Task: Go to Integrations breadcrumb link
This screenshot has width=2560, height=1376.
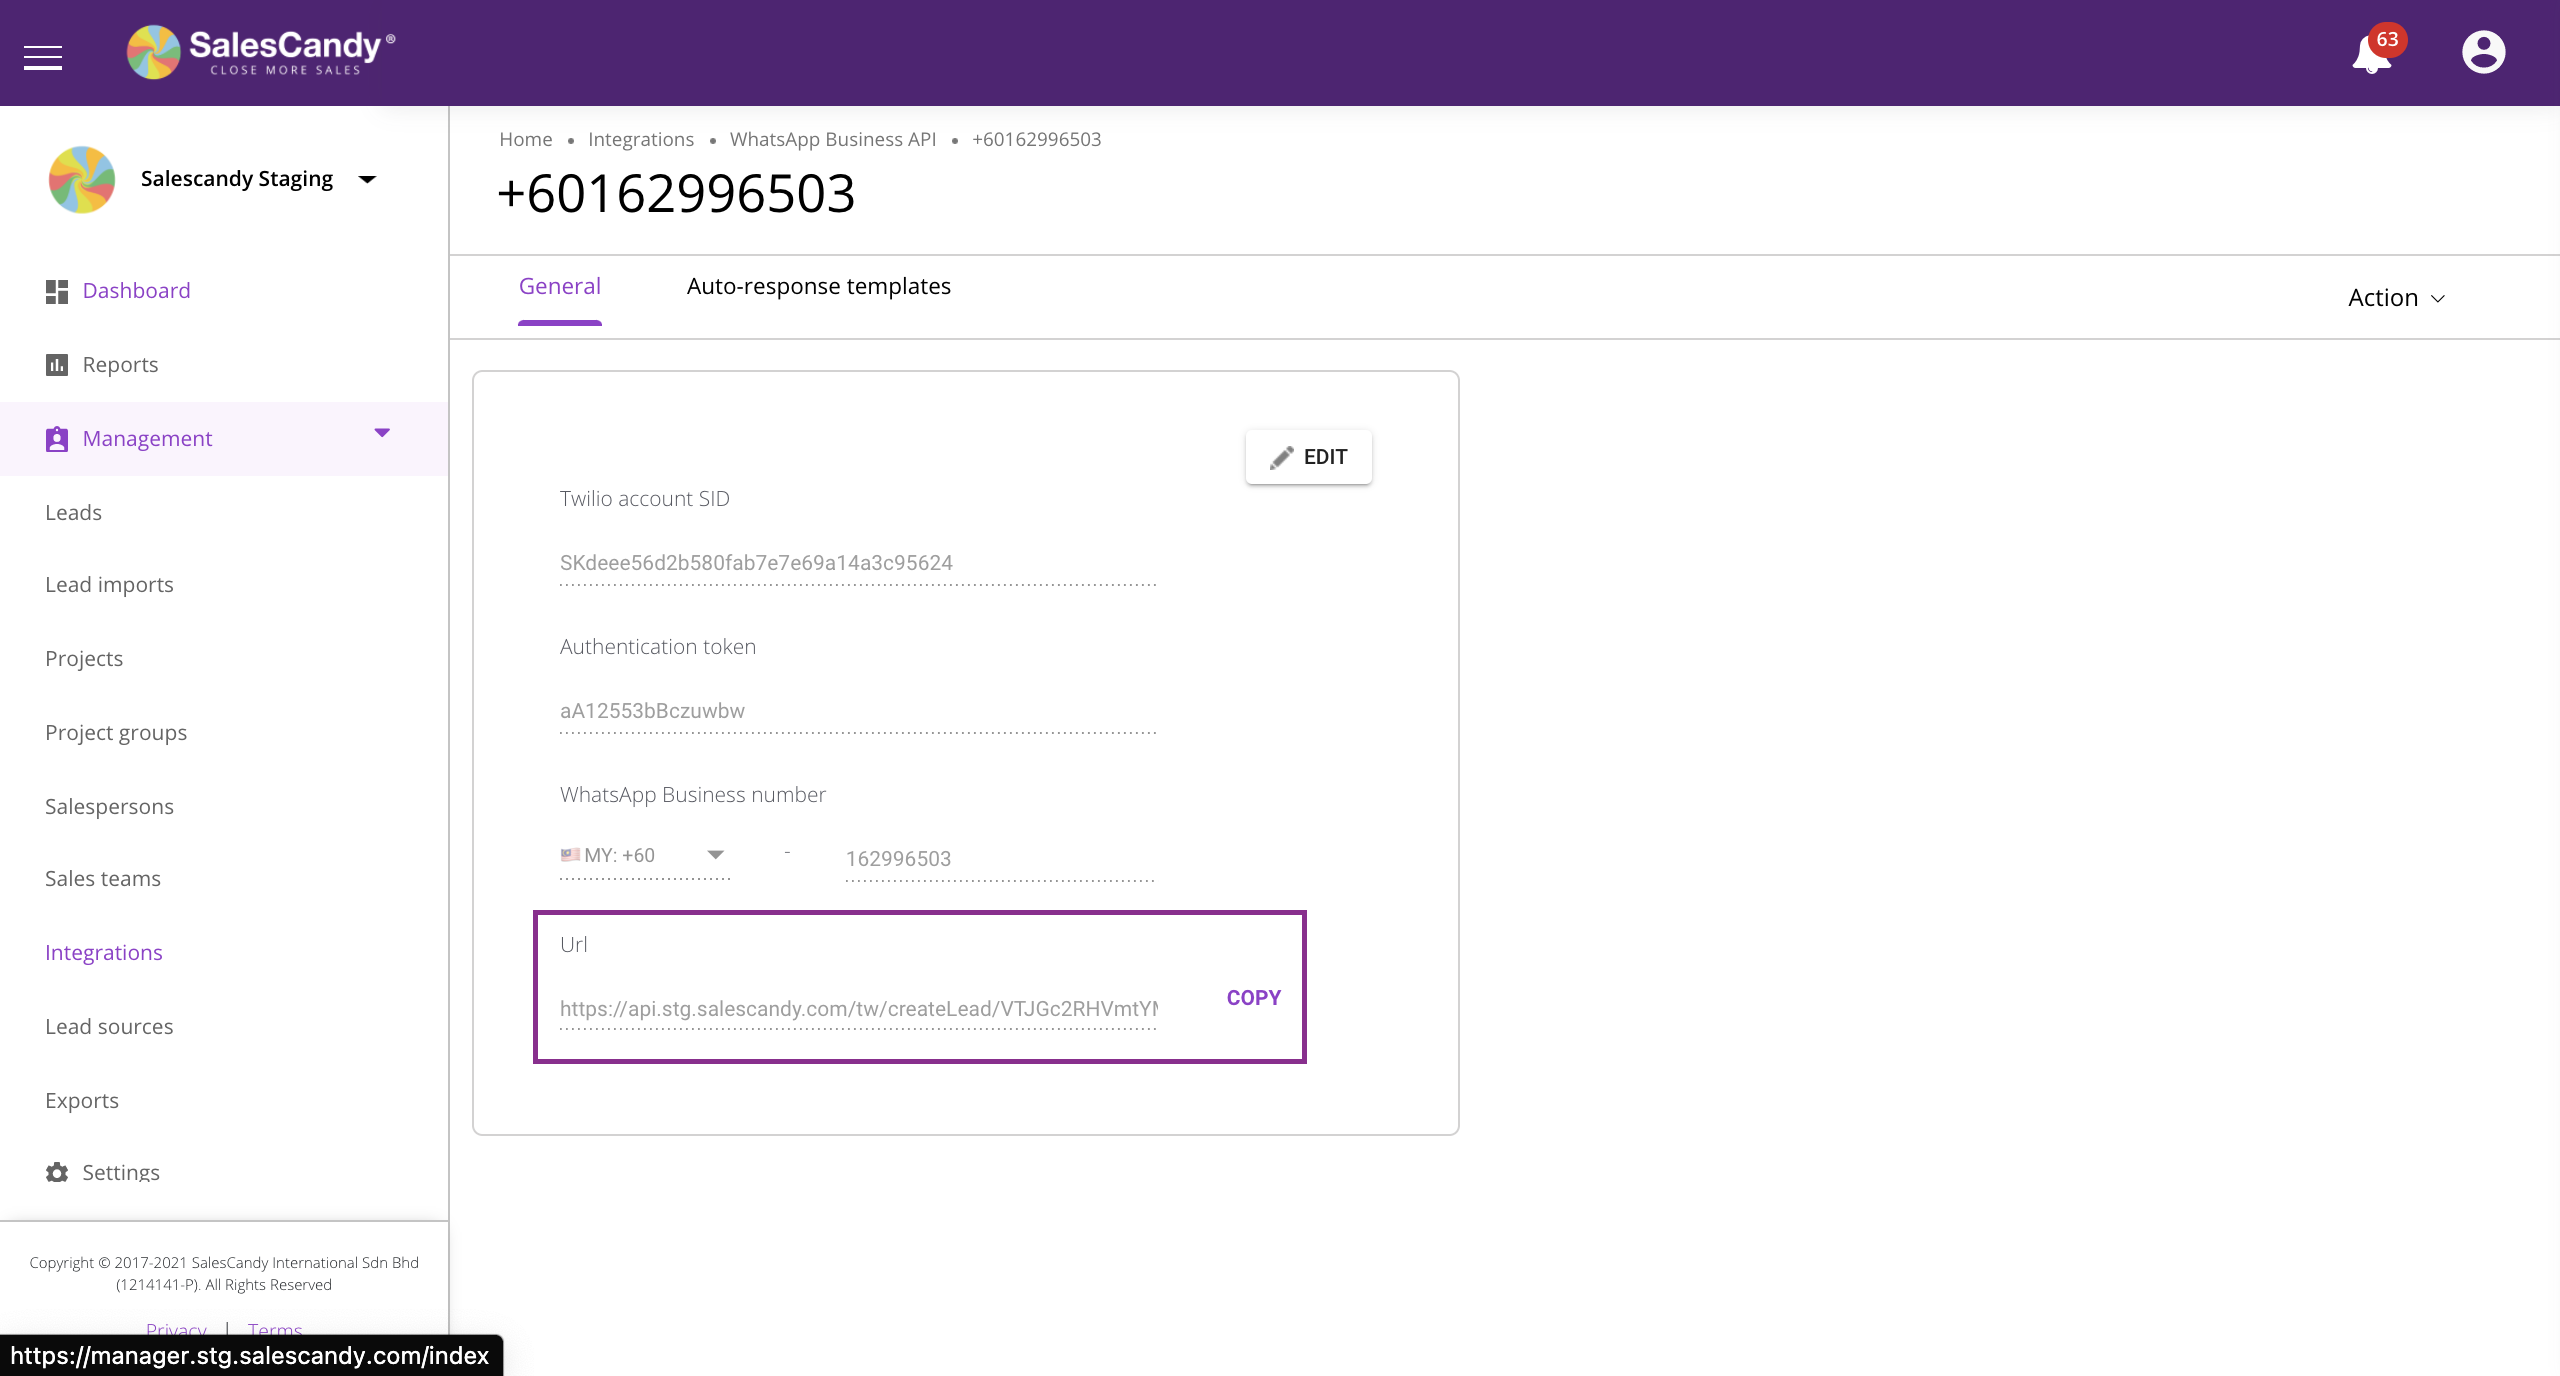Action: (x=640, y=140)
